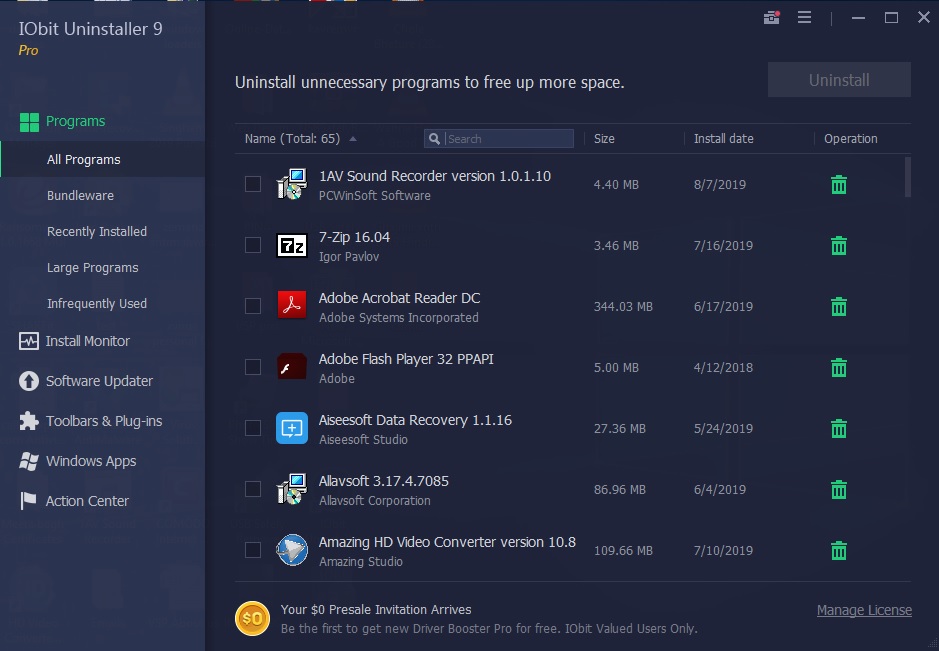Viewport: 939px width, 651px height.
Task: Open the toolbox icon in title bar
Action: click(x=772, y=17)
